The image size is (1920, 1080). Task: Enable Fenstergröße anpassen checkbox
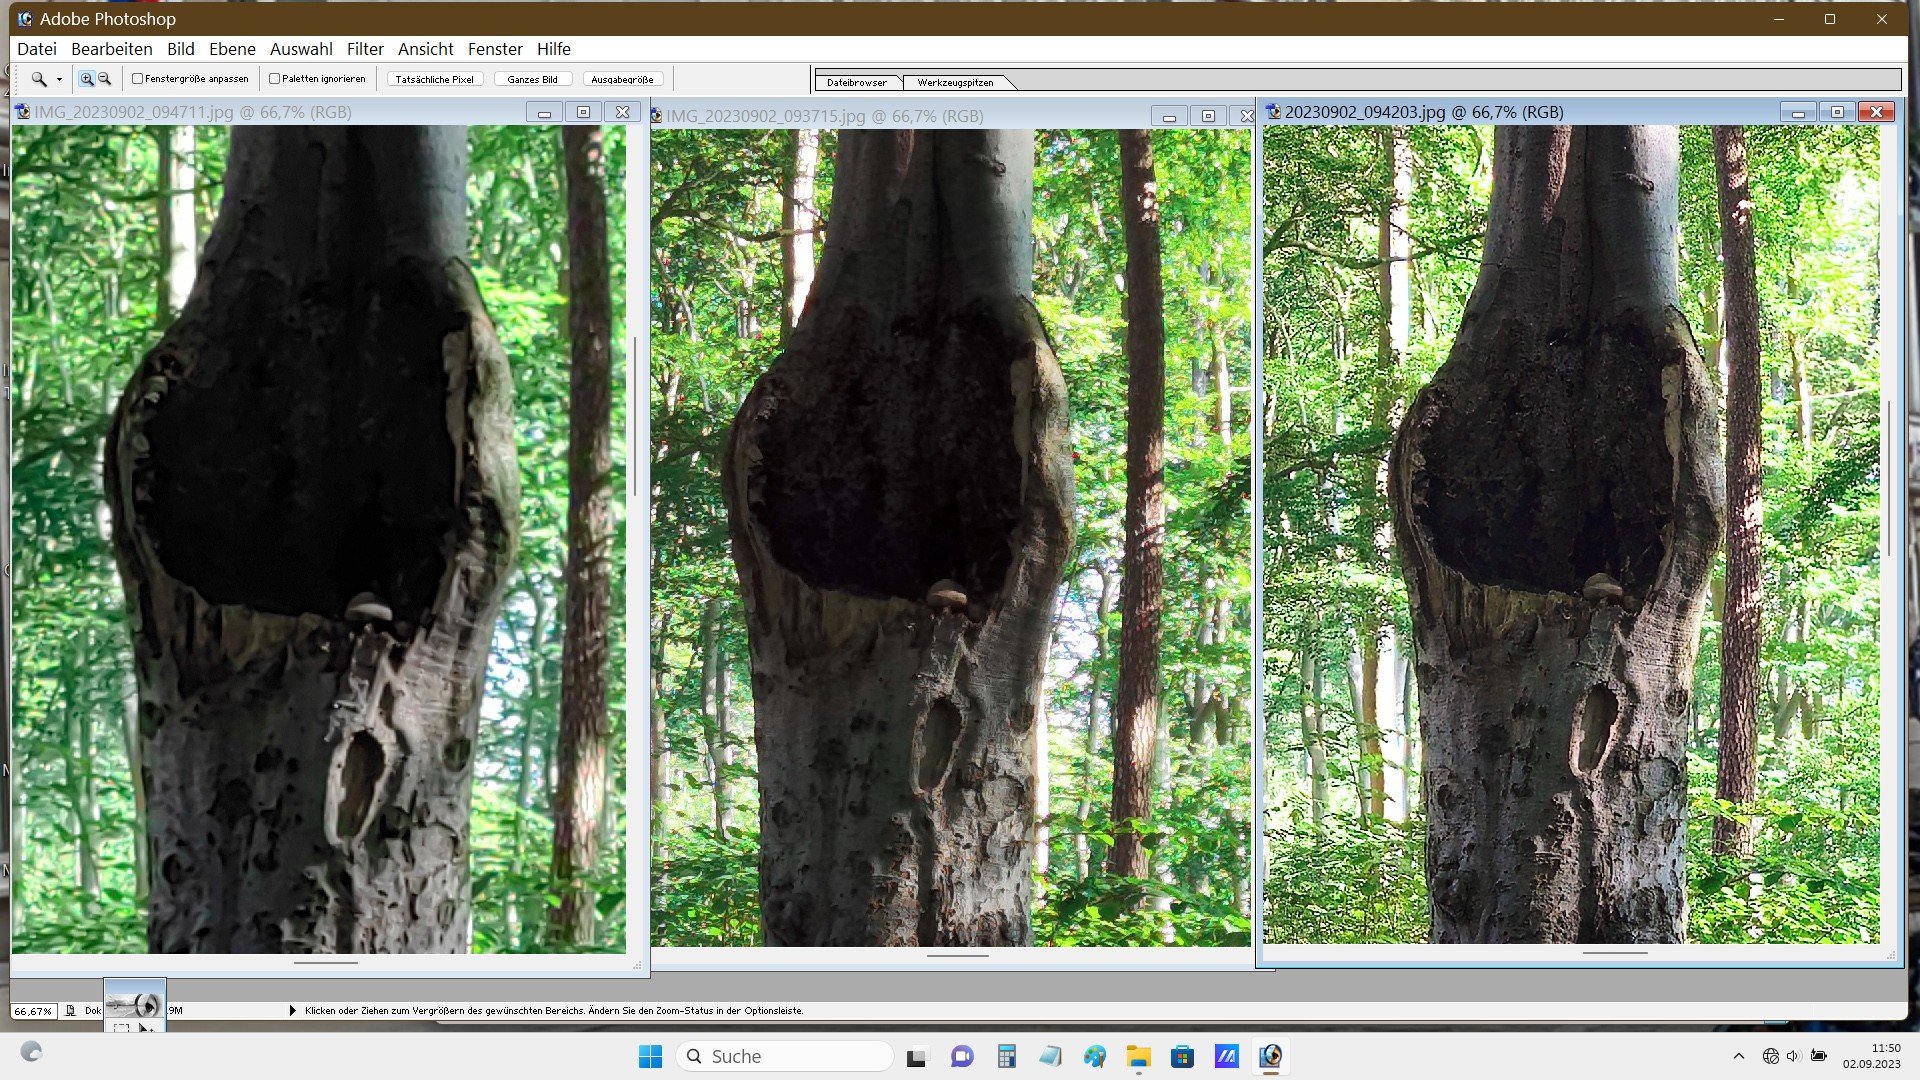pyautogui.click(x=138, y=79)
